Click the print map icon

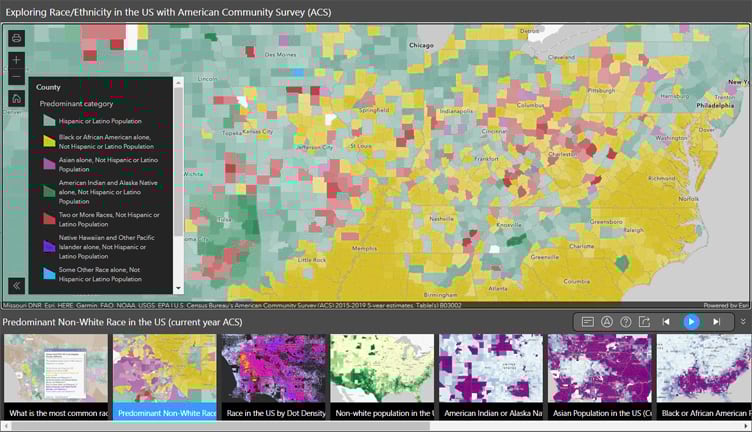[x=16, y=38]
